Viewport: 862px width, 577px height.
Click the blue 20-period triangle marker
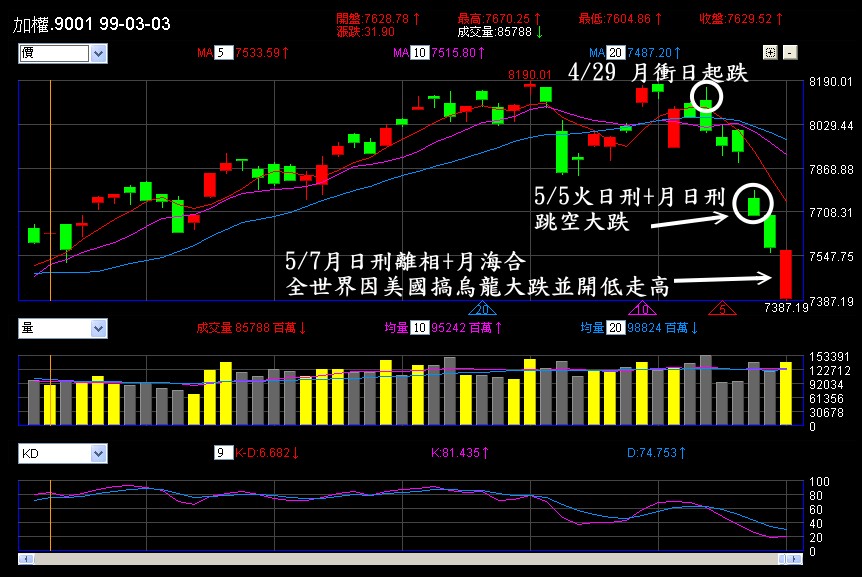click(x=484, y=310)
